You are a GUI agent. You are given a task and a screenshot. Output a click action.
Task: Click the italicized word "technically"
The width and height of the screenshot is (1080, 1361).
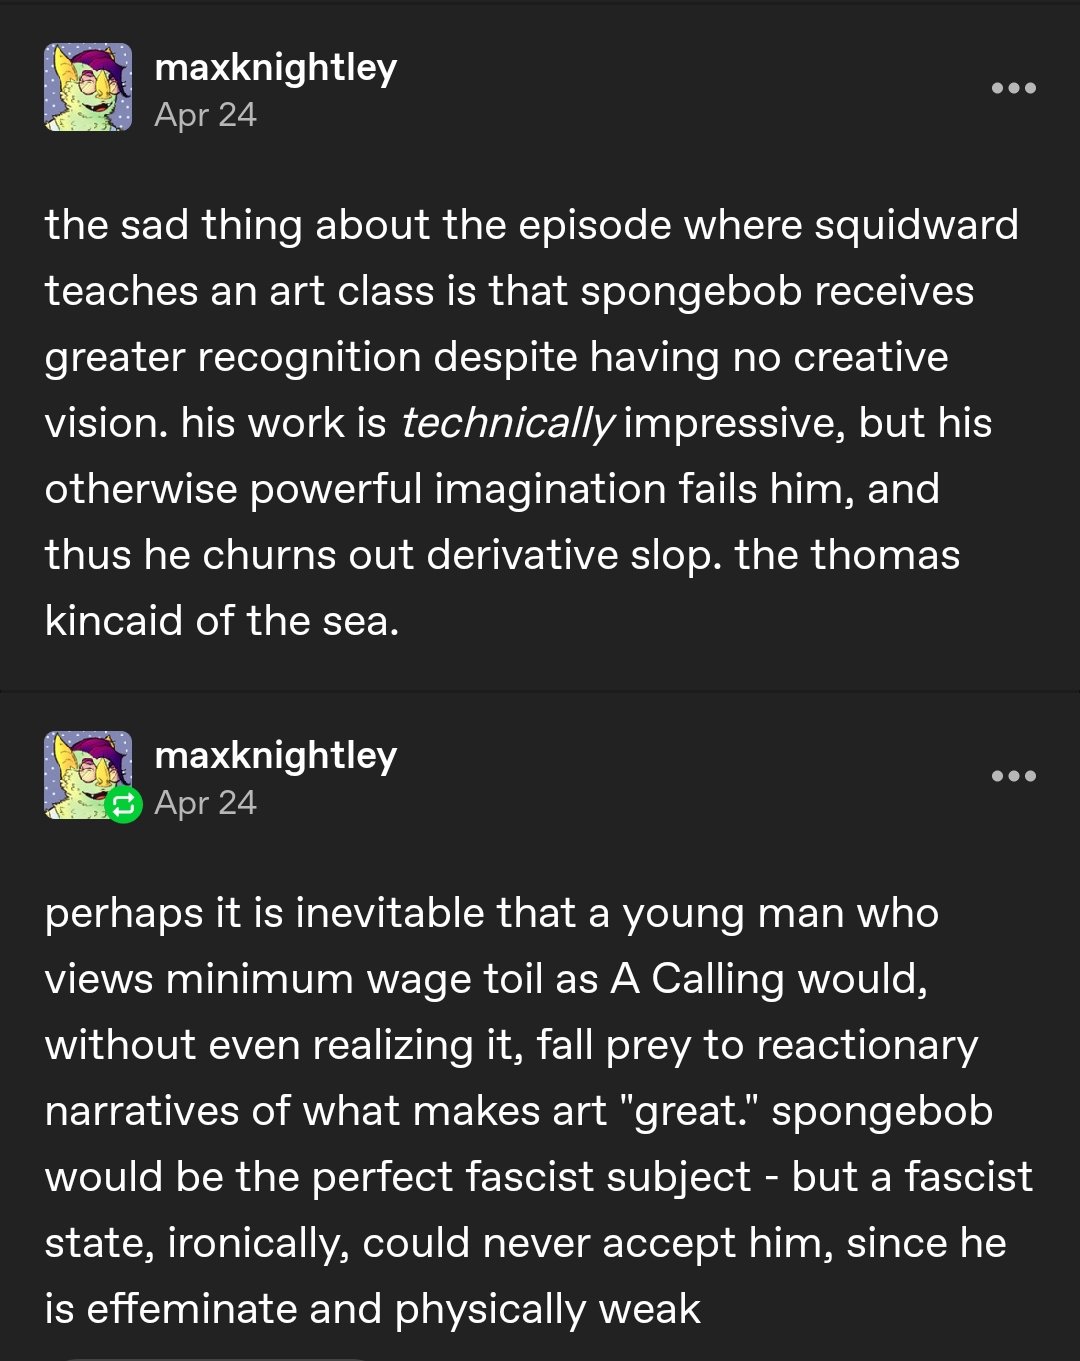click(x=506, y=424)
